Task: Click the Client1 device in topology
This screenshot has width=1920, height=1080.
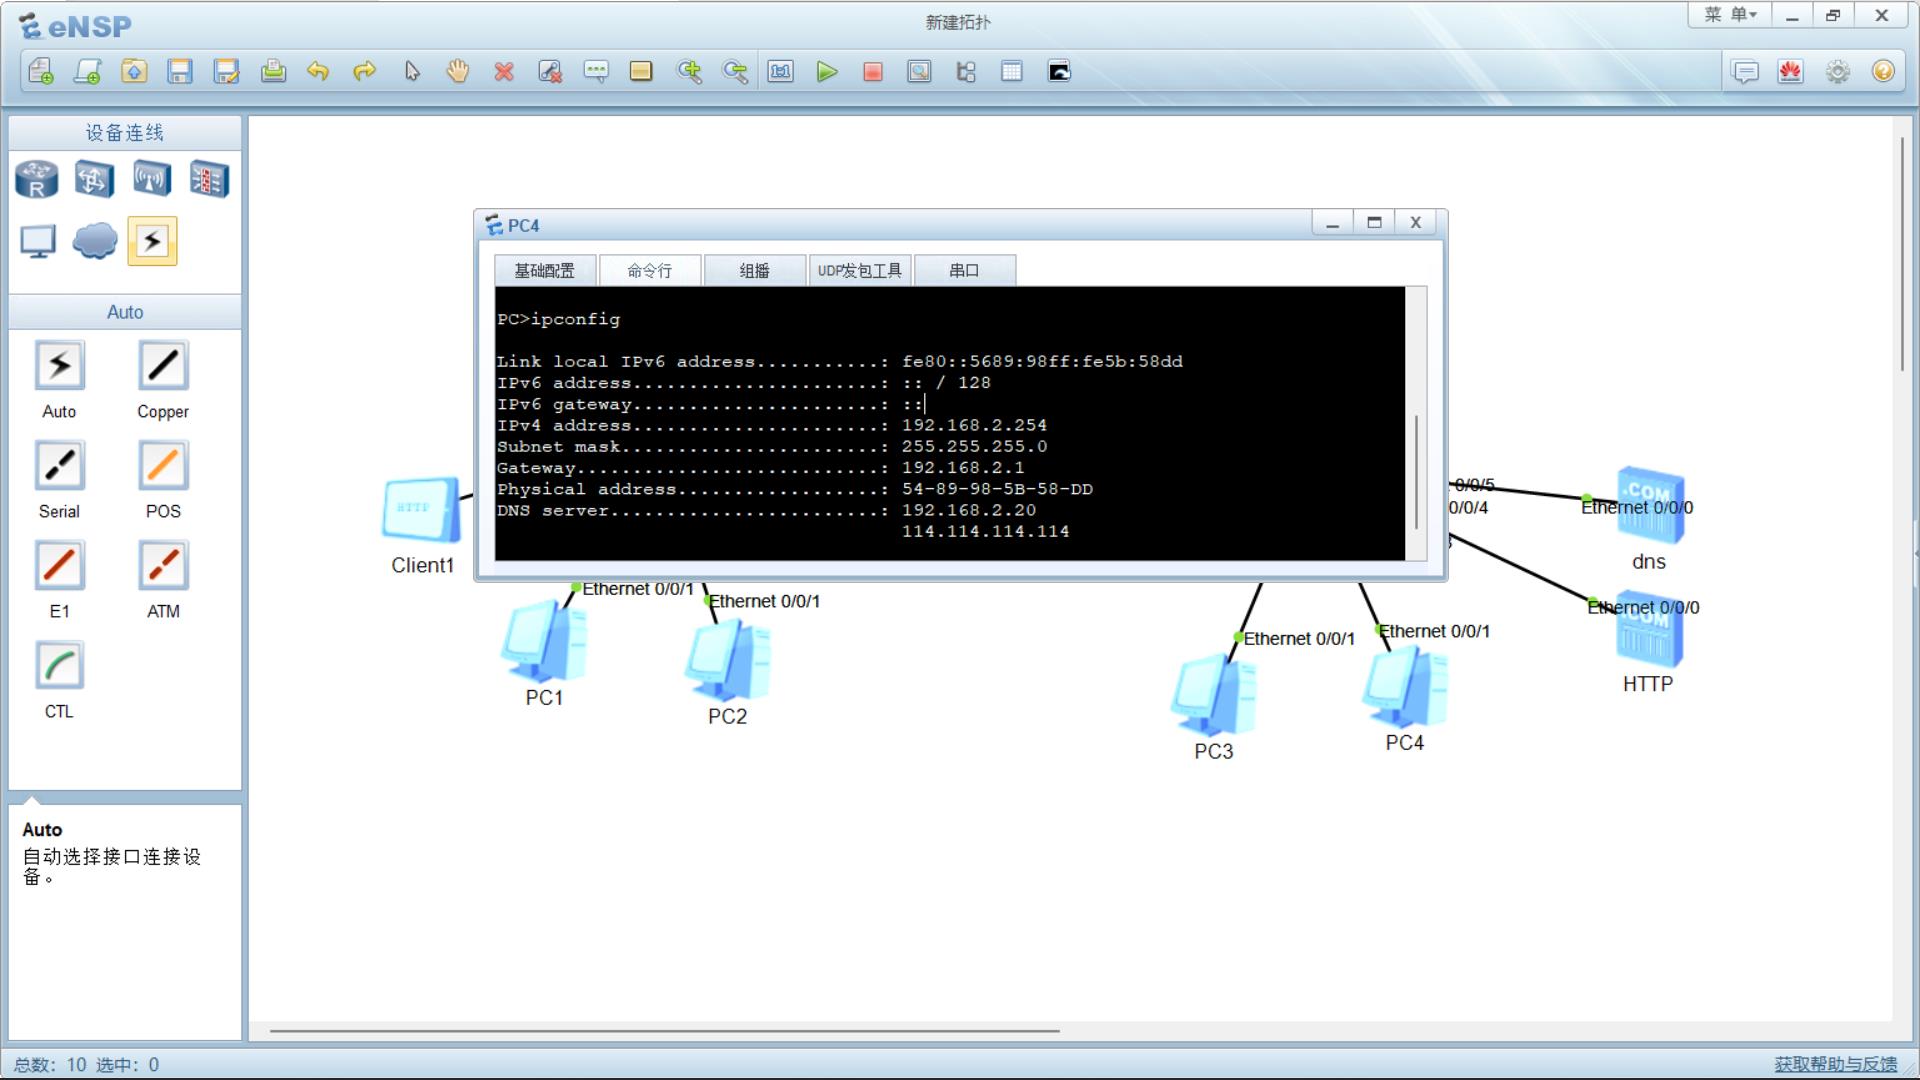Action: (x=422, y=510)
